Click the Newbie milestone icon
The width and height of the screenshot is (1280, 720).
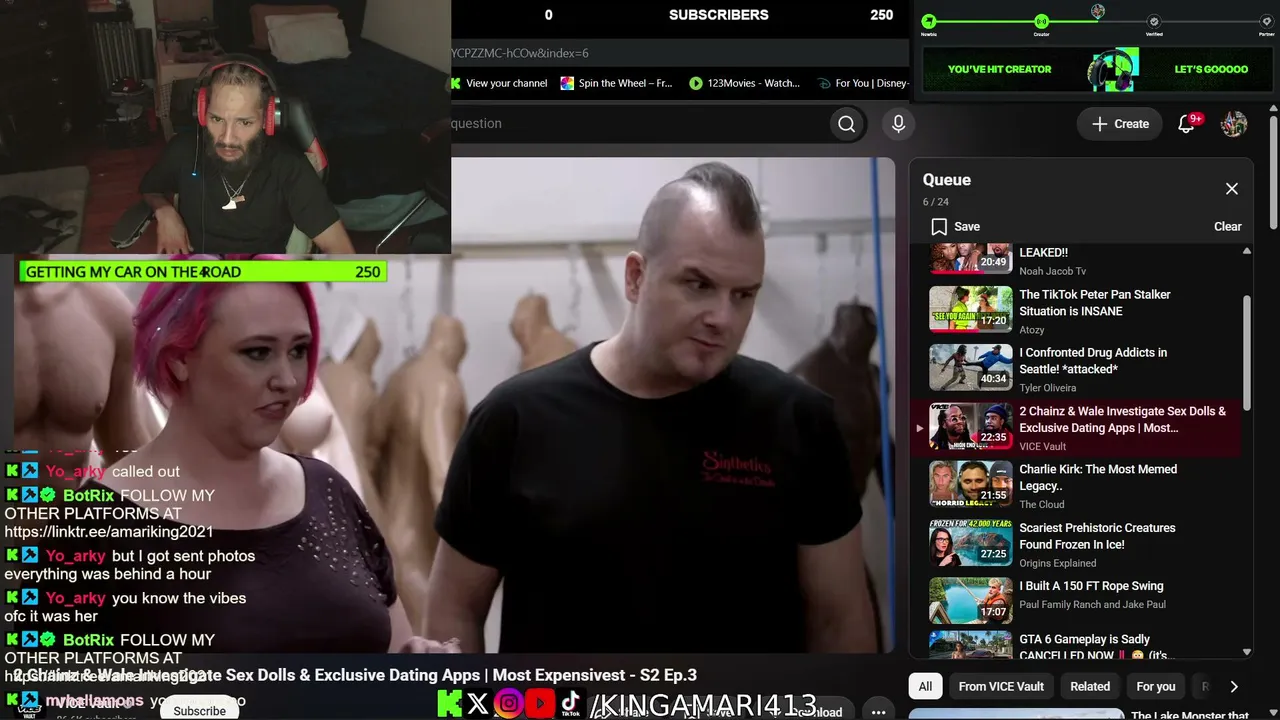pos(929,21)
